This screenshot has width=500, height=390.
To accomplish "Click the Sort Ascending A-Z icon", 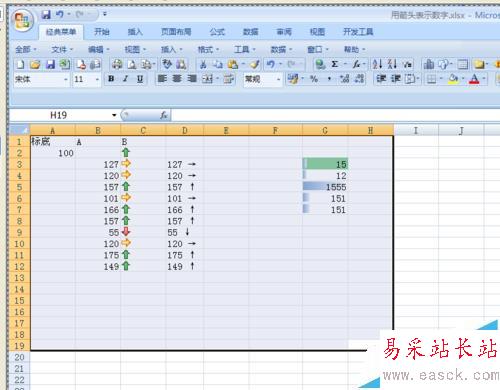I will [377, 64].
